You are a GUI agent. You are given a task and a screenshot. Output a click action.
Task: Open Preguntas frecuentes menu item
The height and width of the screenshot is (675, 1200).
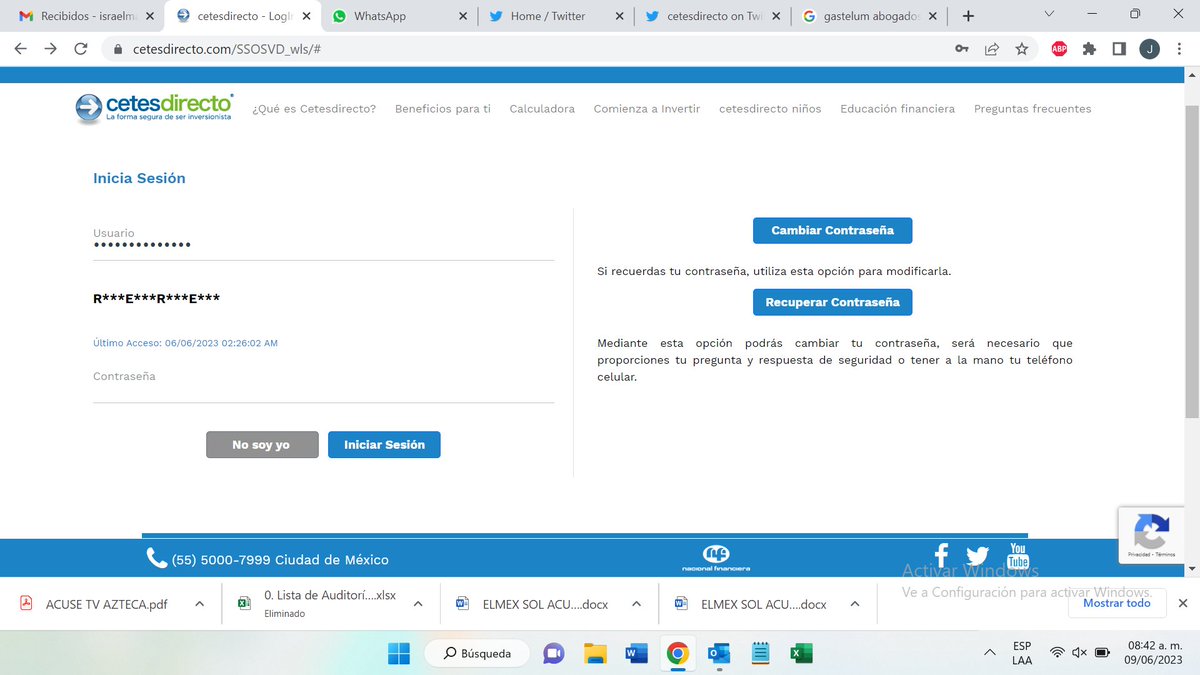1033,108
